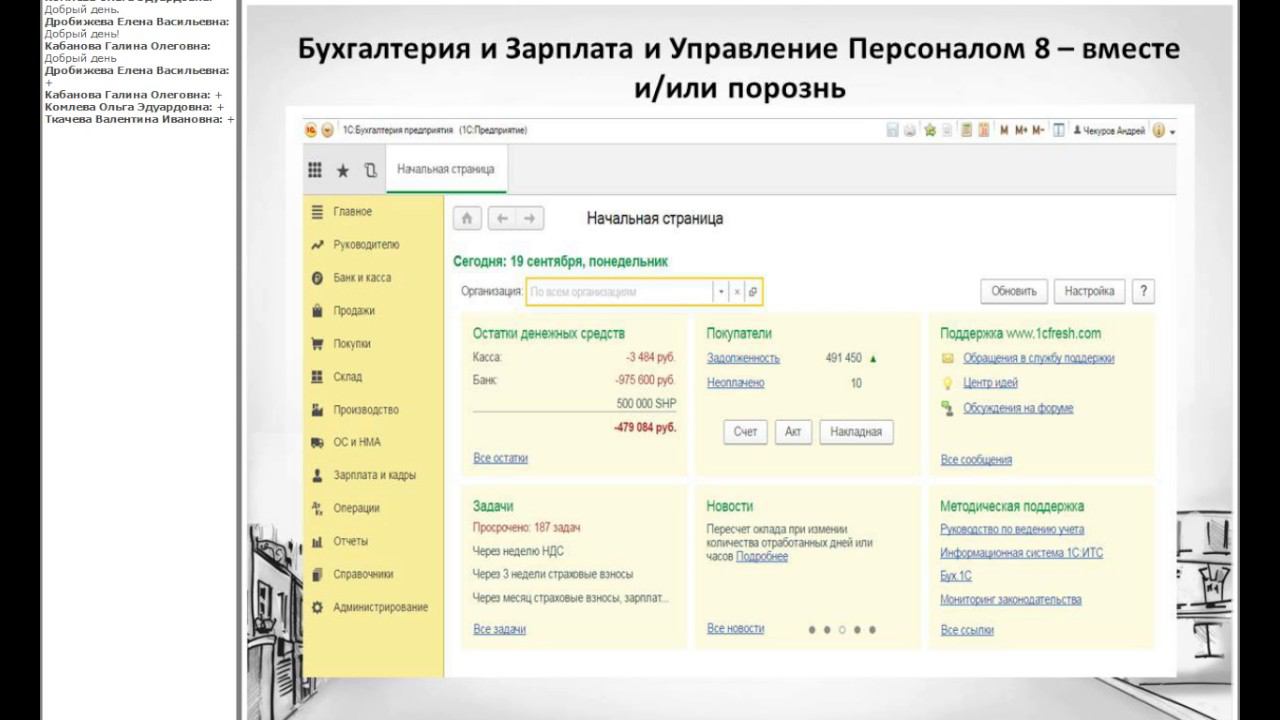Screen dimensions: 1280x720
Task: Click the question mark help button
Action: 1144,291
